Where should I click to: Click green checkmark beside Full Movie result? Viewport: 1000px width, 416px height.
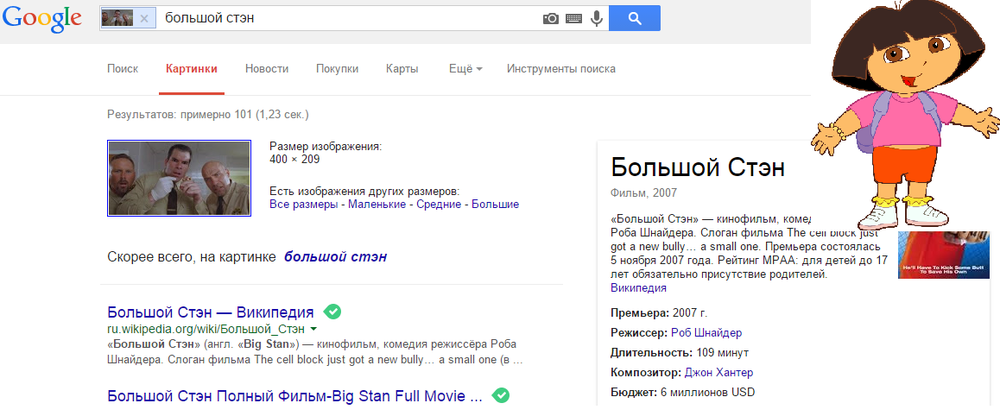pos(502,395)
